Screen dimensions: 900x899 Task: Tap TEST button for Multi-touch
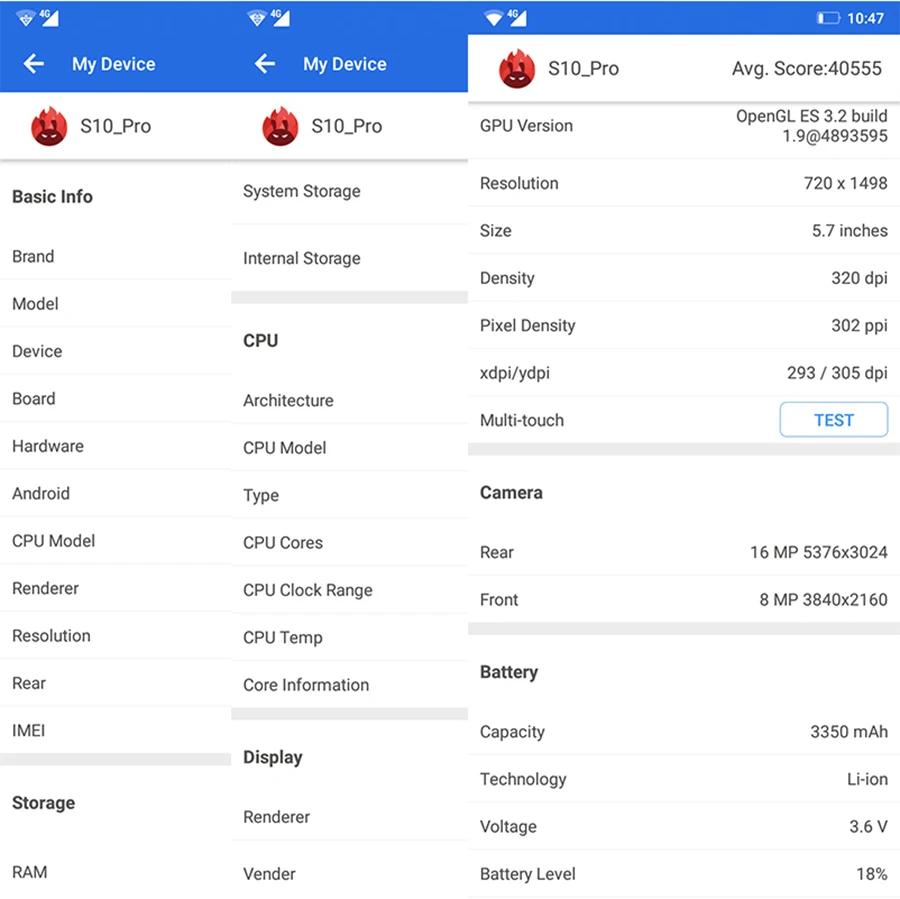click(833, 420)
